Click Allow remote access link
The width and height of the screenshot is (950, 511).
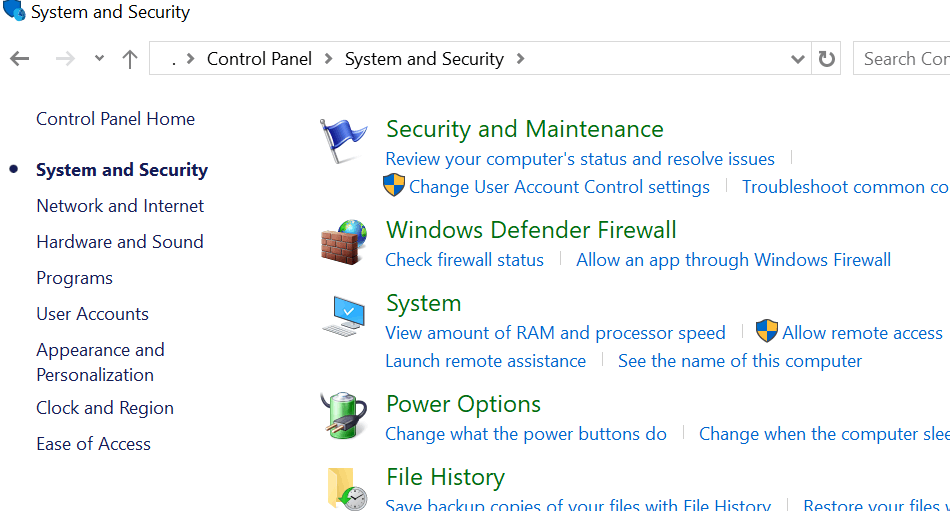tap(862, 333)
